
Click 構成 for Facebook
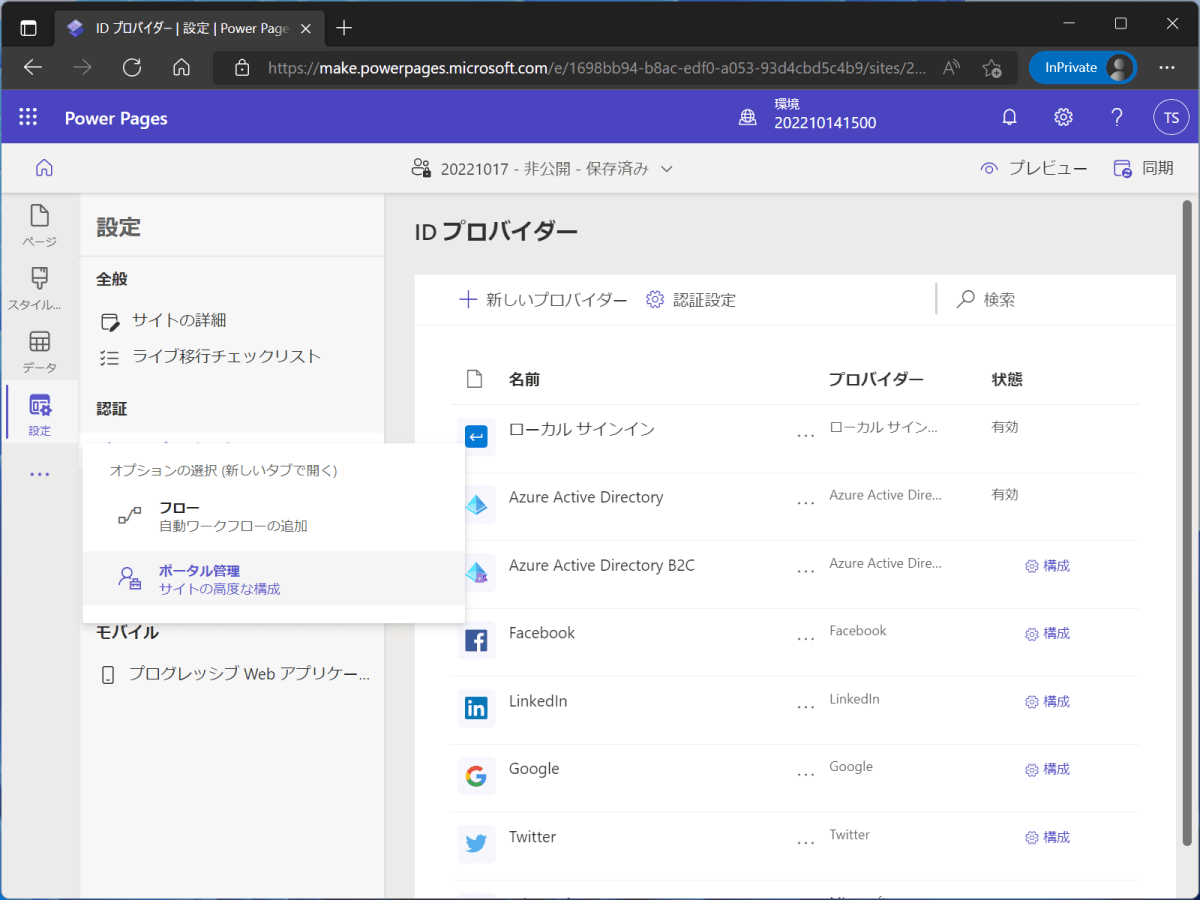(x=1047, y=634)
